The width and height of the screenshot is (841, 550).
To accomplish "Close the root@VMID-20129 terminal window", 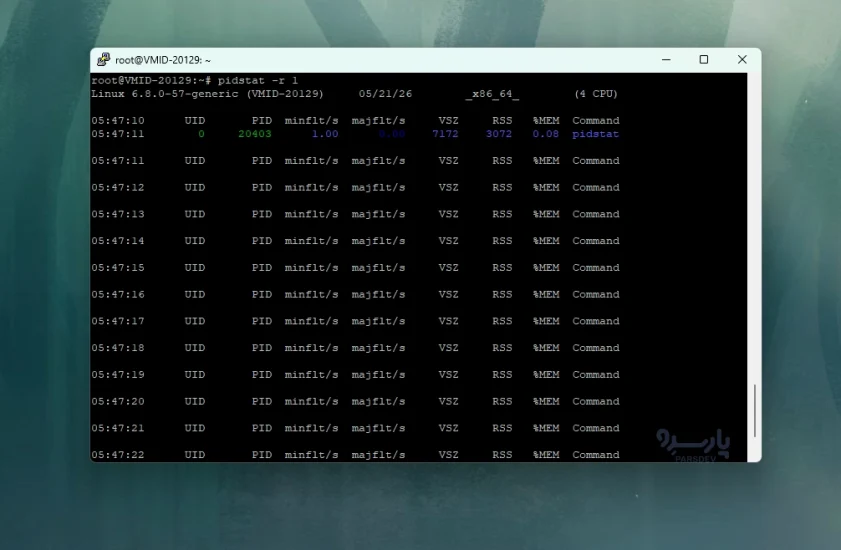I will tap(742, 60).
